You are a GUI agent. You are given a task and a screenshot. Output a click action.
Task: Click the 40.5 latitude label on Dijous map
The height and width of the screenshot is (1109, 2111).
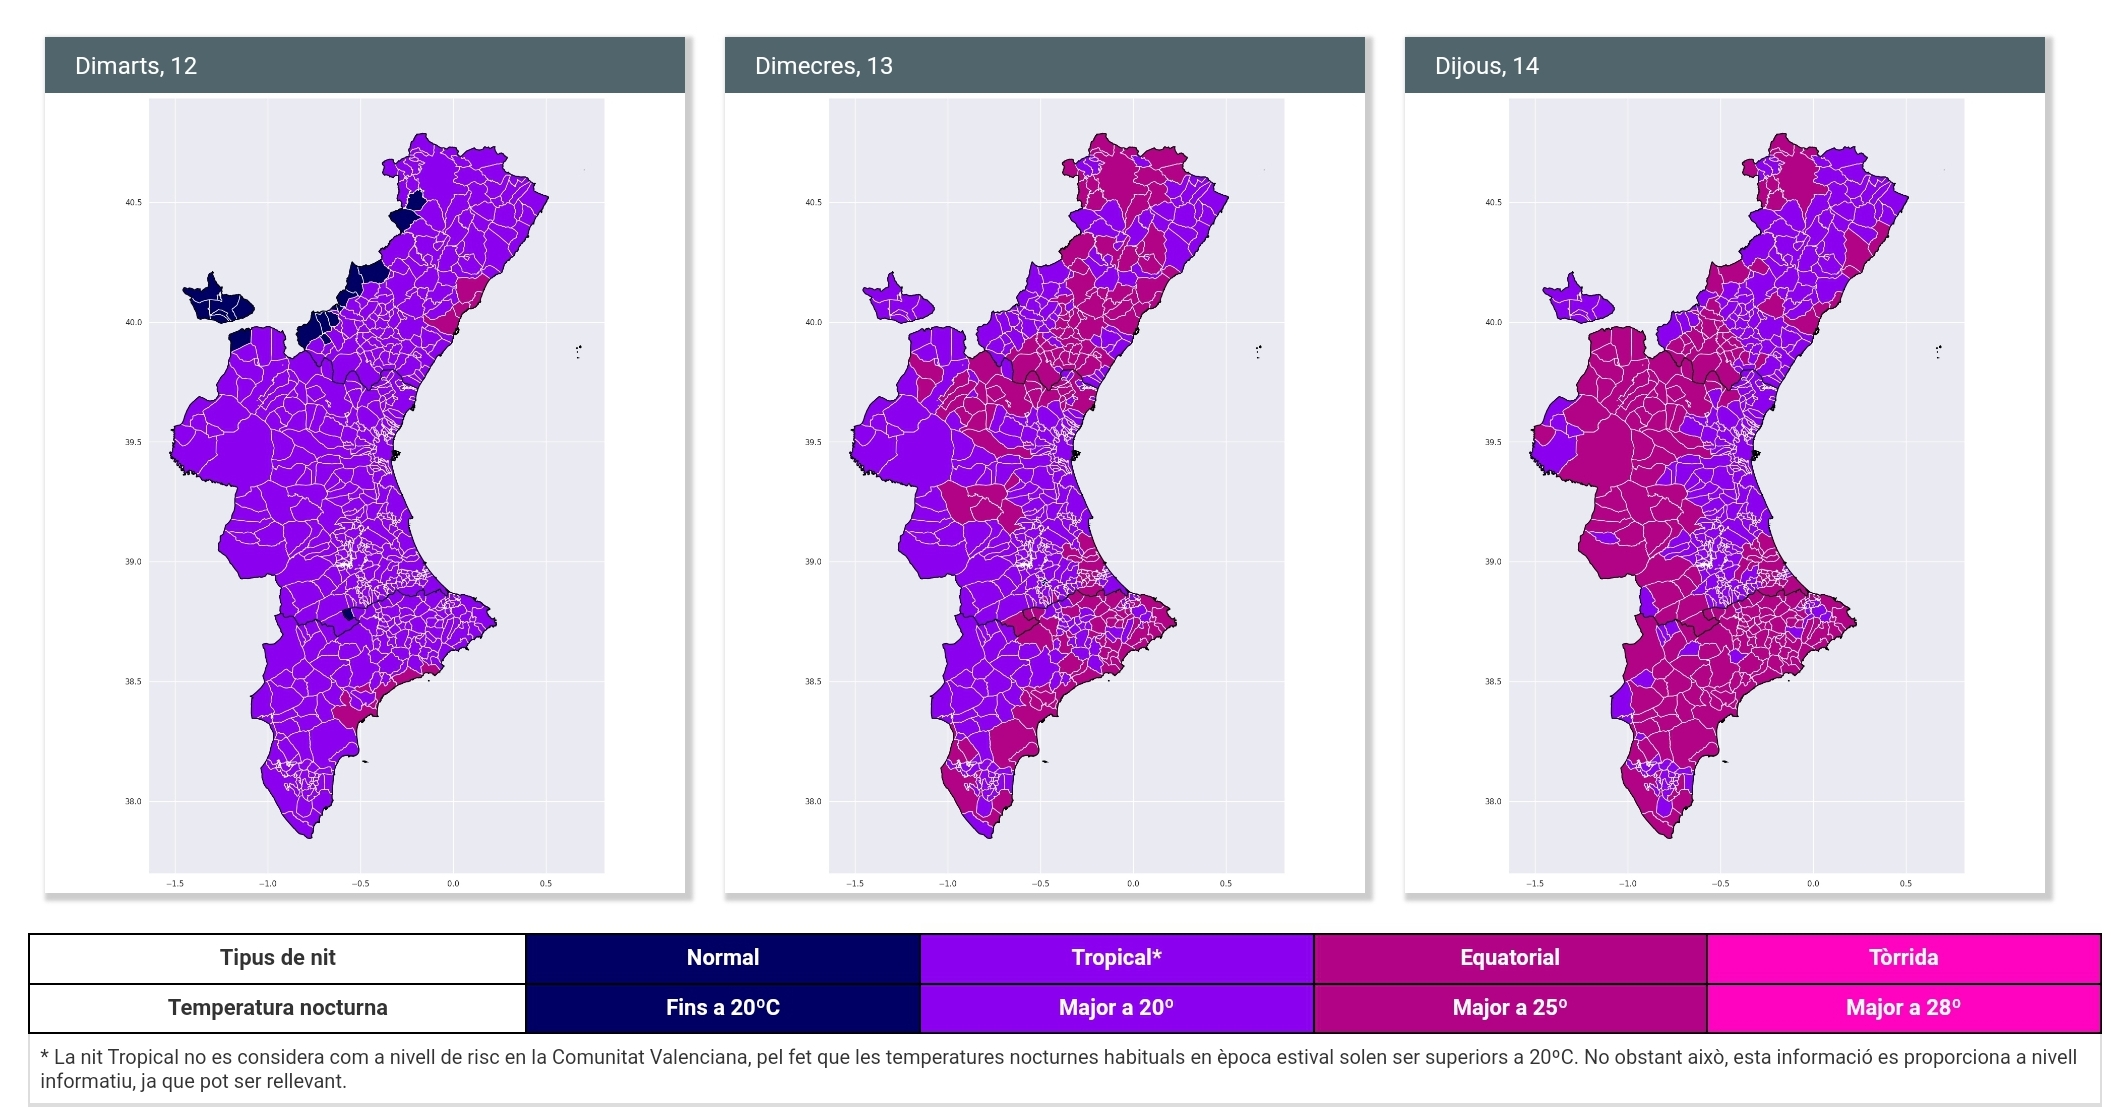1493,203
